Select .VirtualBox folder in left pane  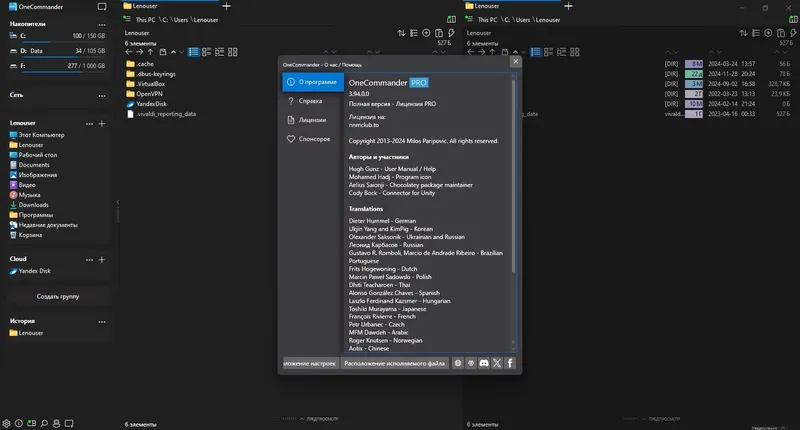145,84
